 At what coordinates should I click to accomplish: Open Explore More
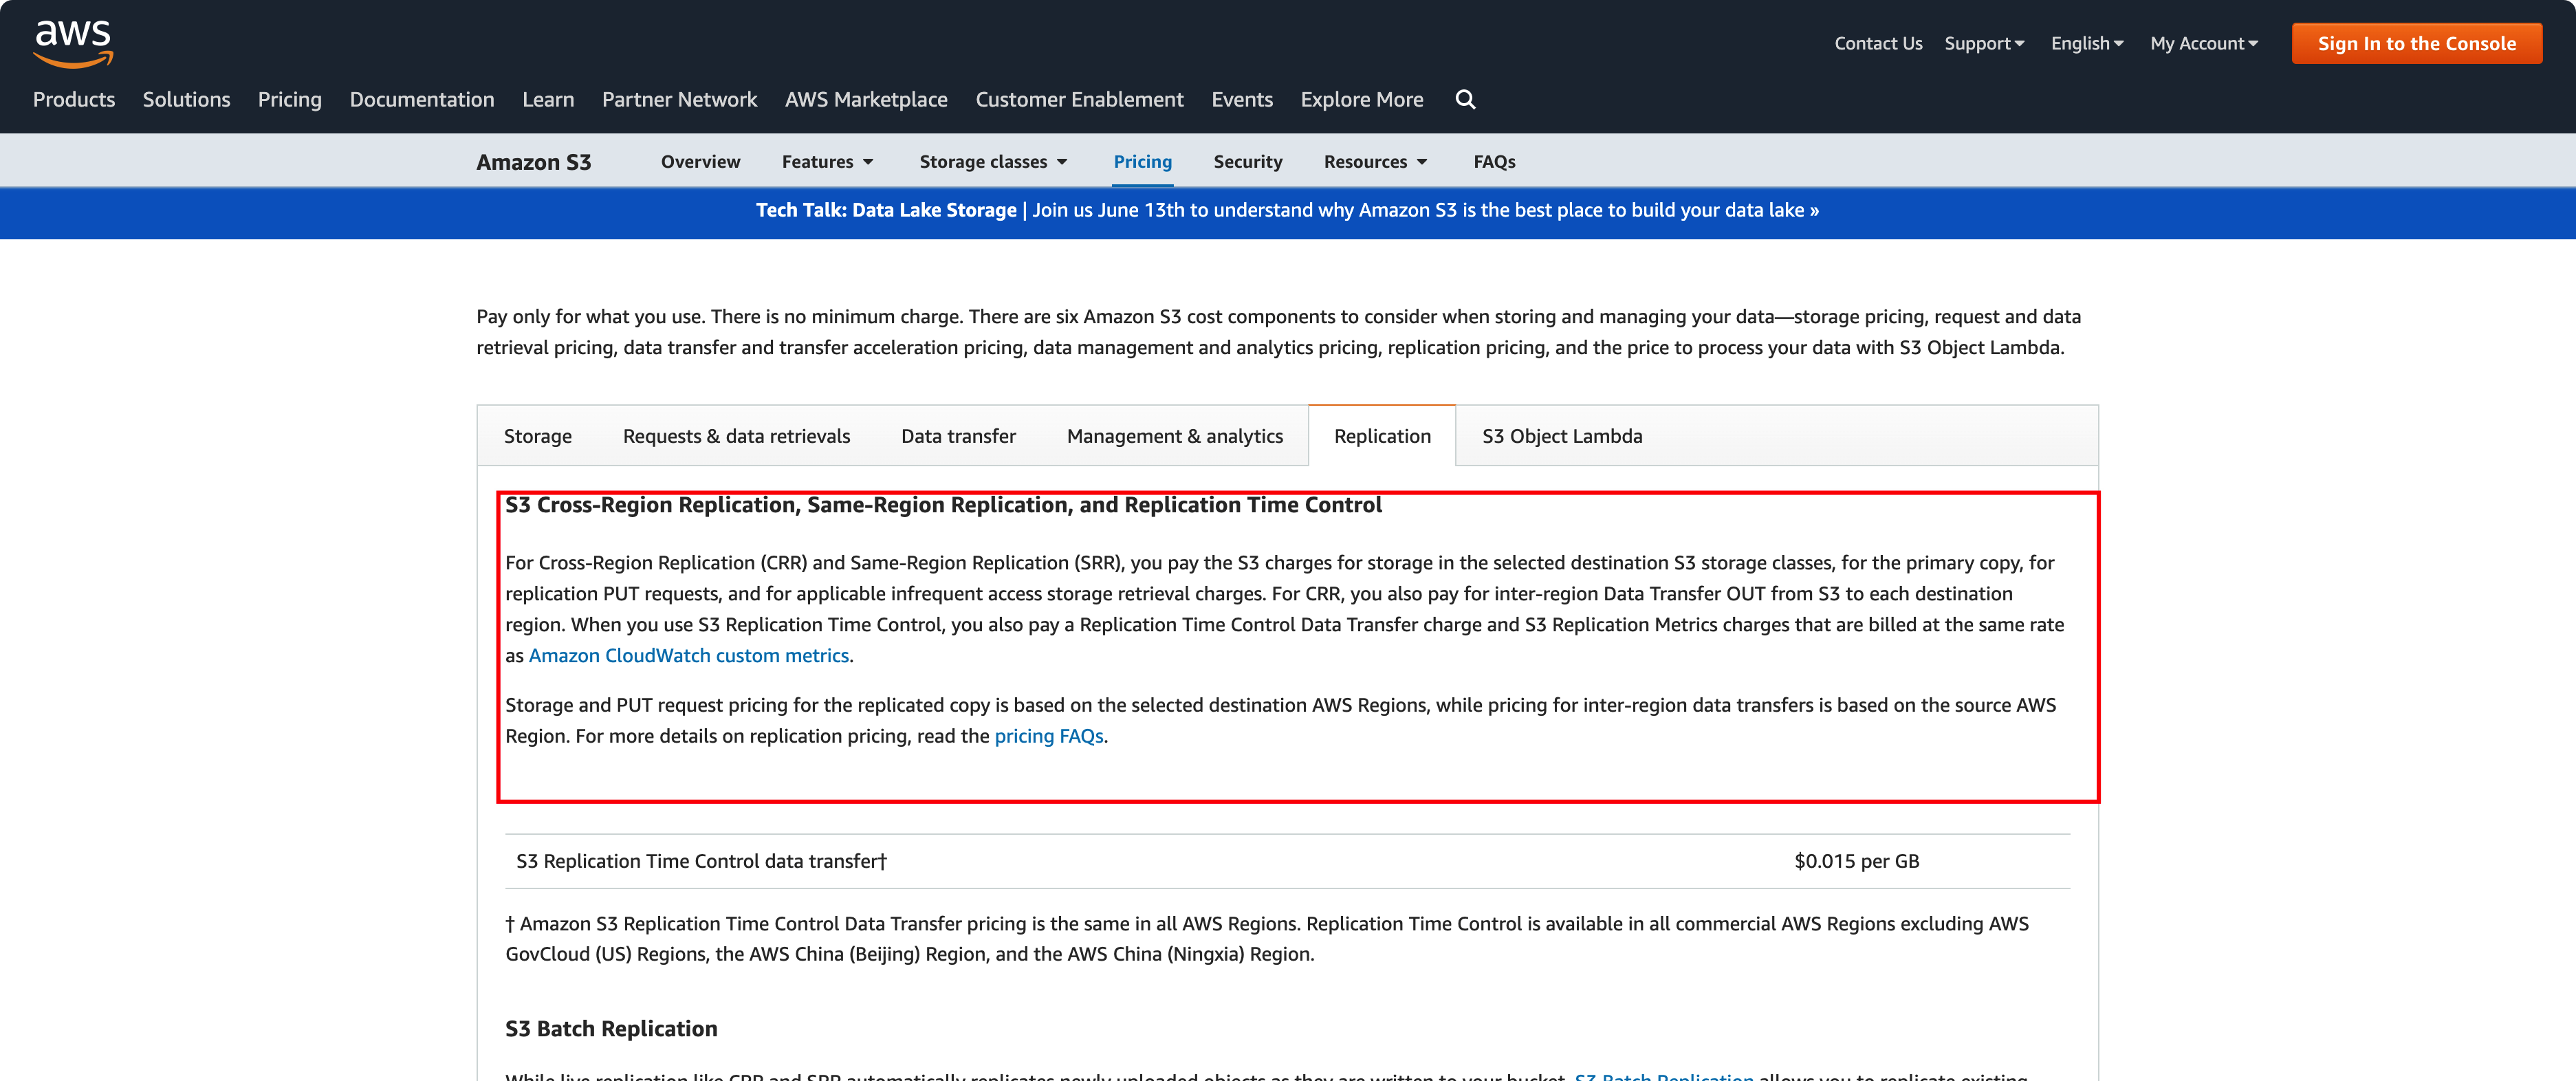point(1362,99)
